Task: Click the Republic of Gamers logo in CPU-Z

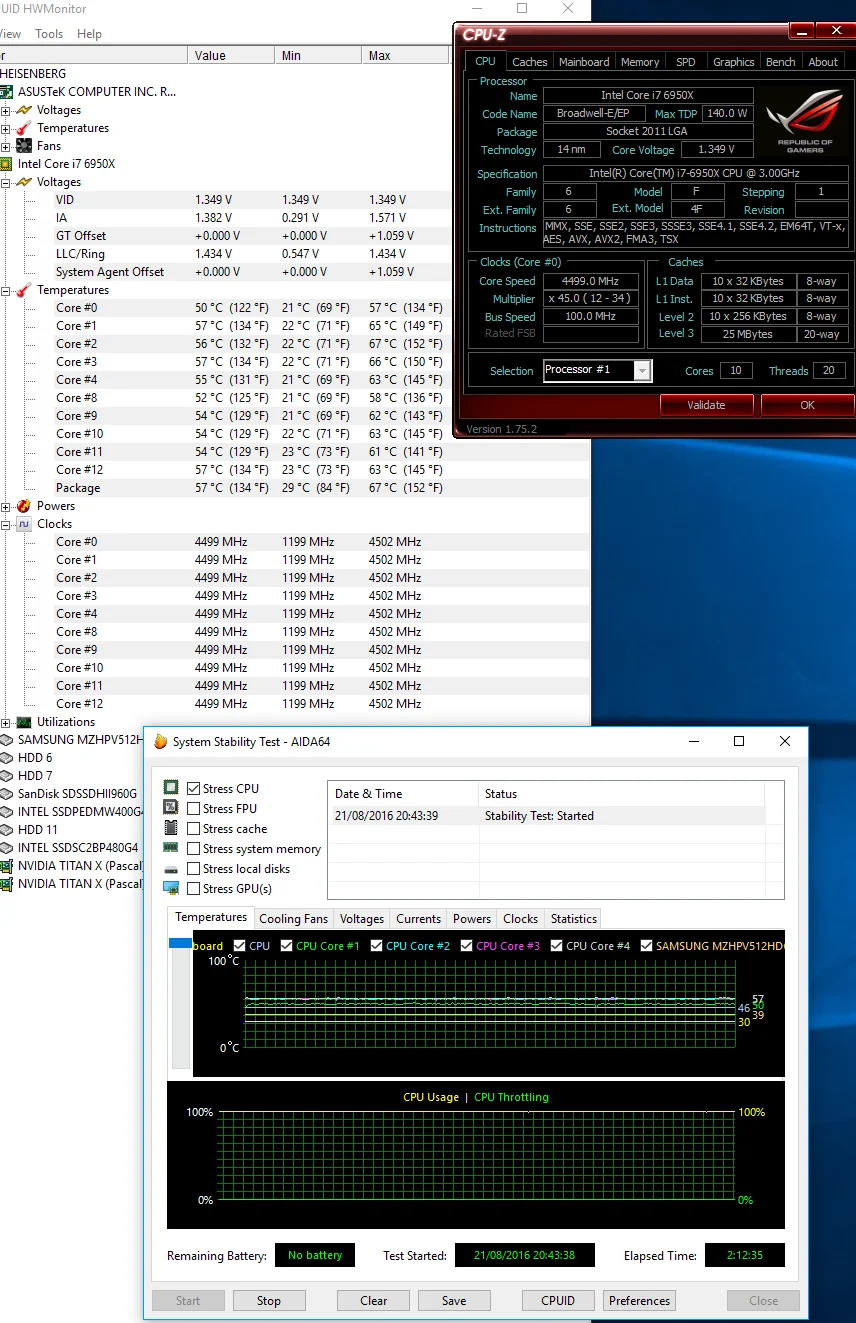Action: 804,122
